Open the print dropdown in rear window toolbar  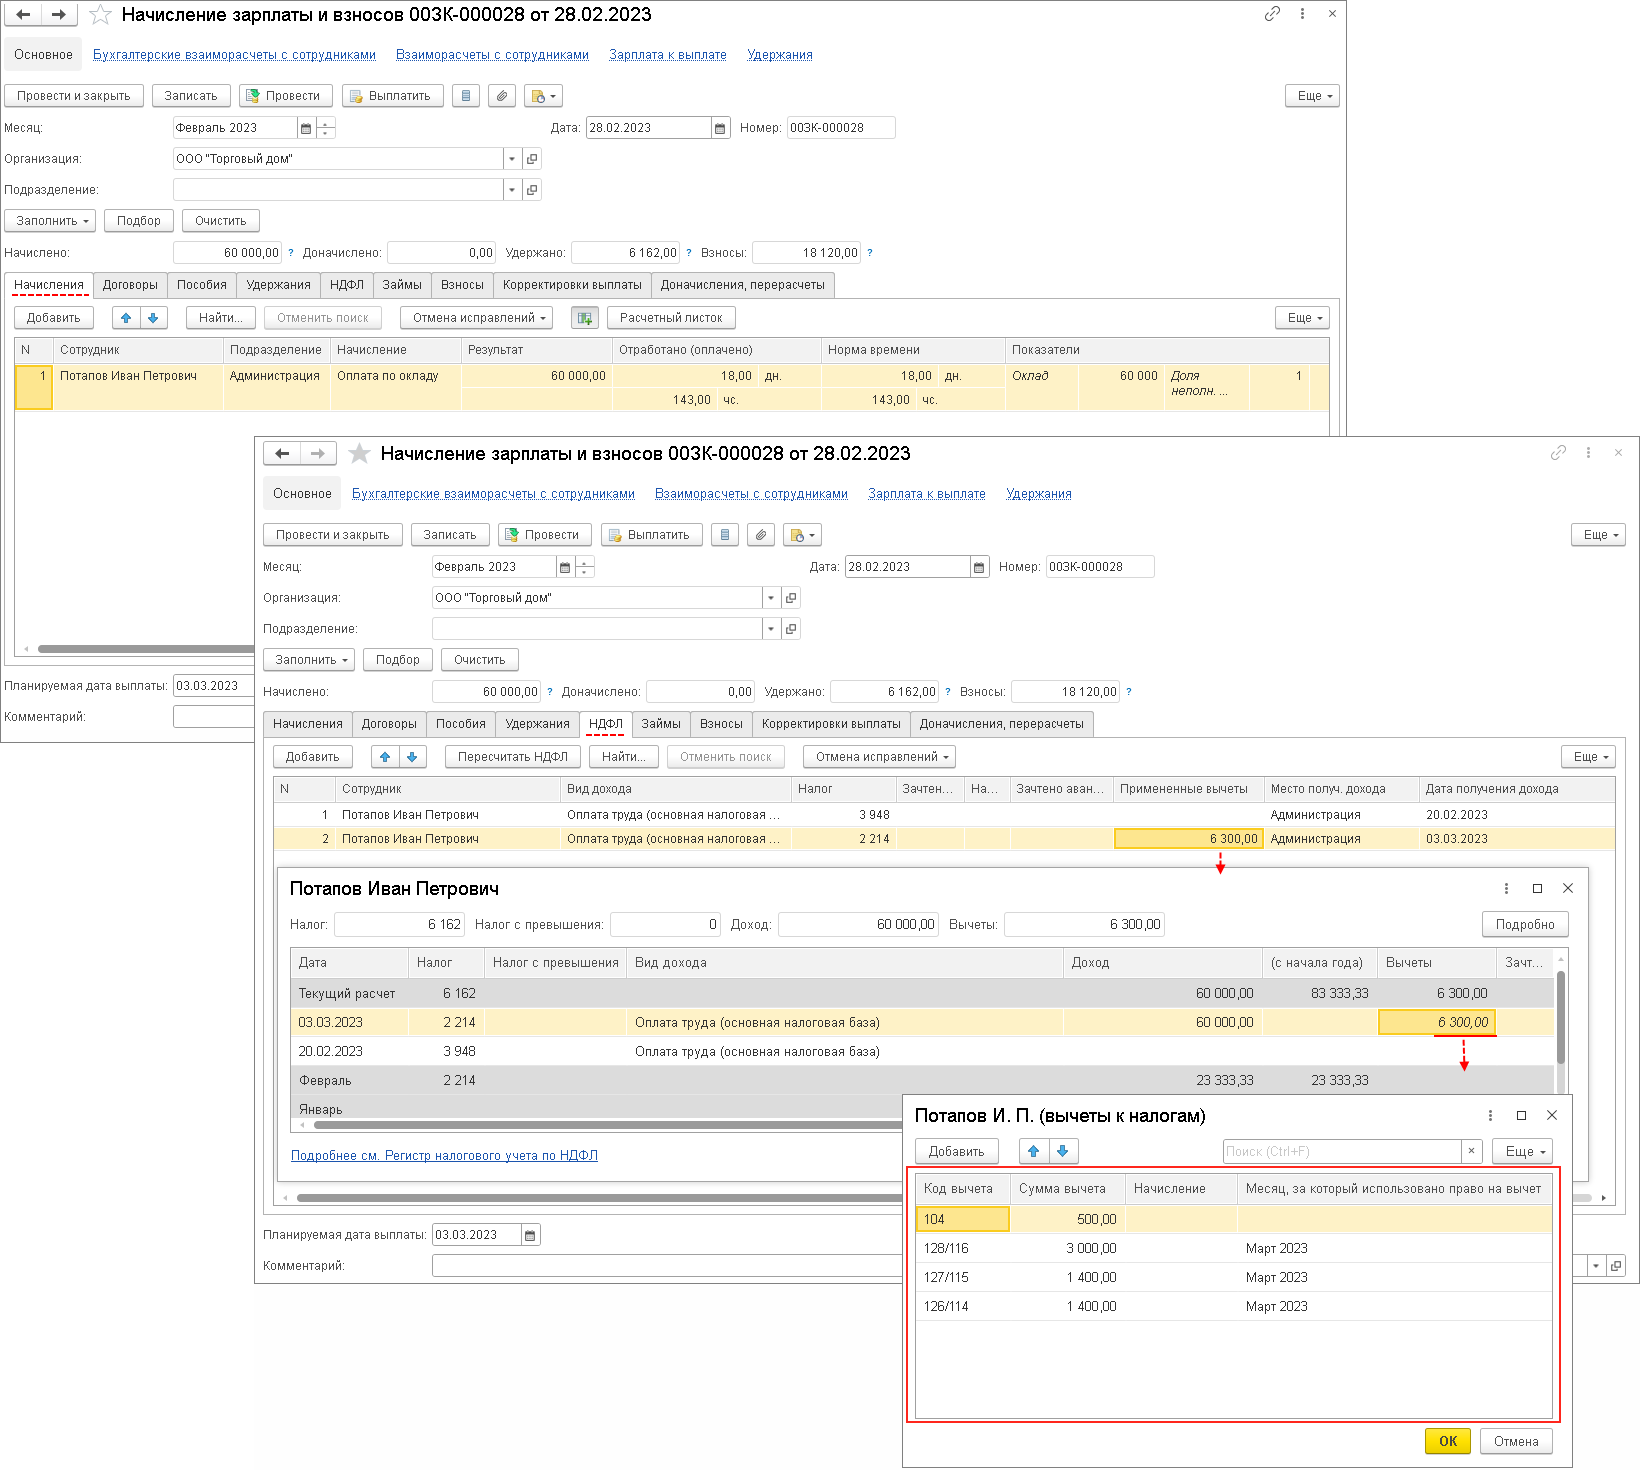coord(543,96)
